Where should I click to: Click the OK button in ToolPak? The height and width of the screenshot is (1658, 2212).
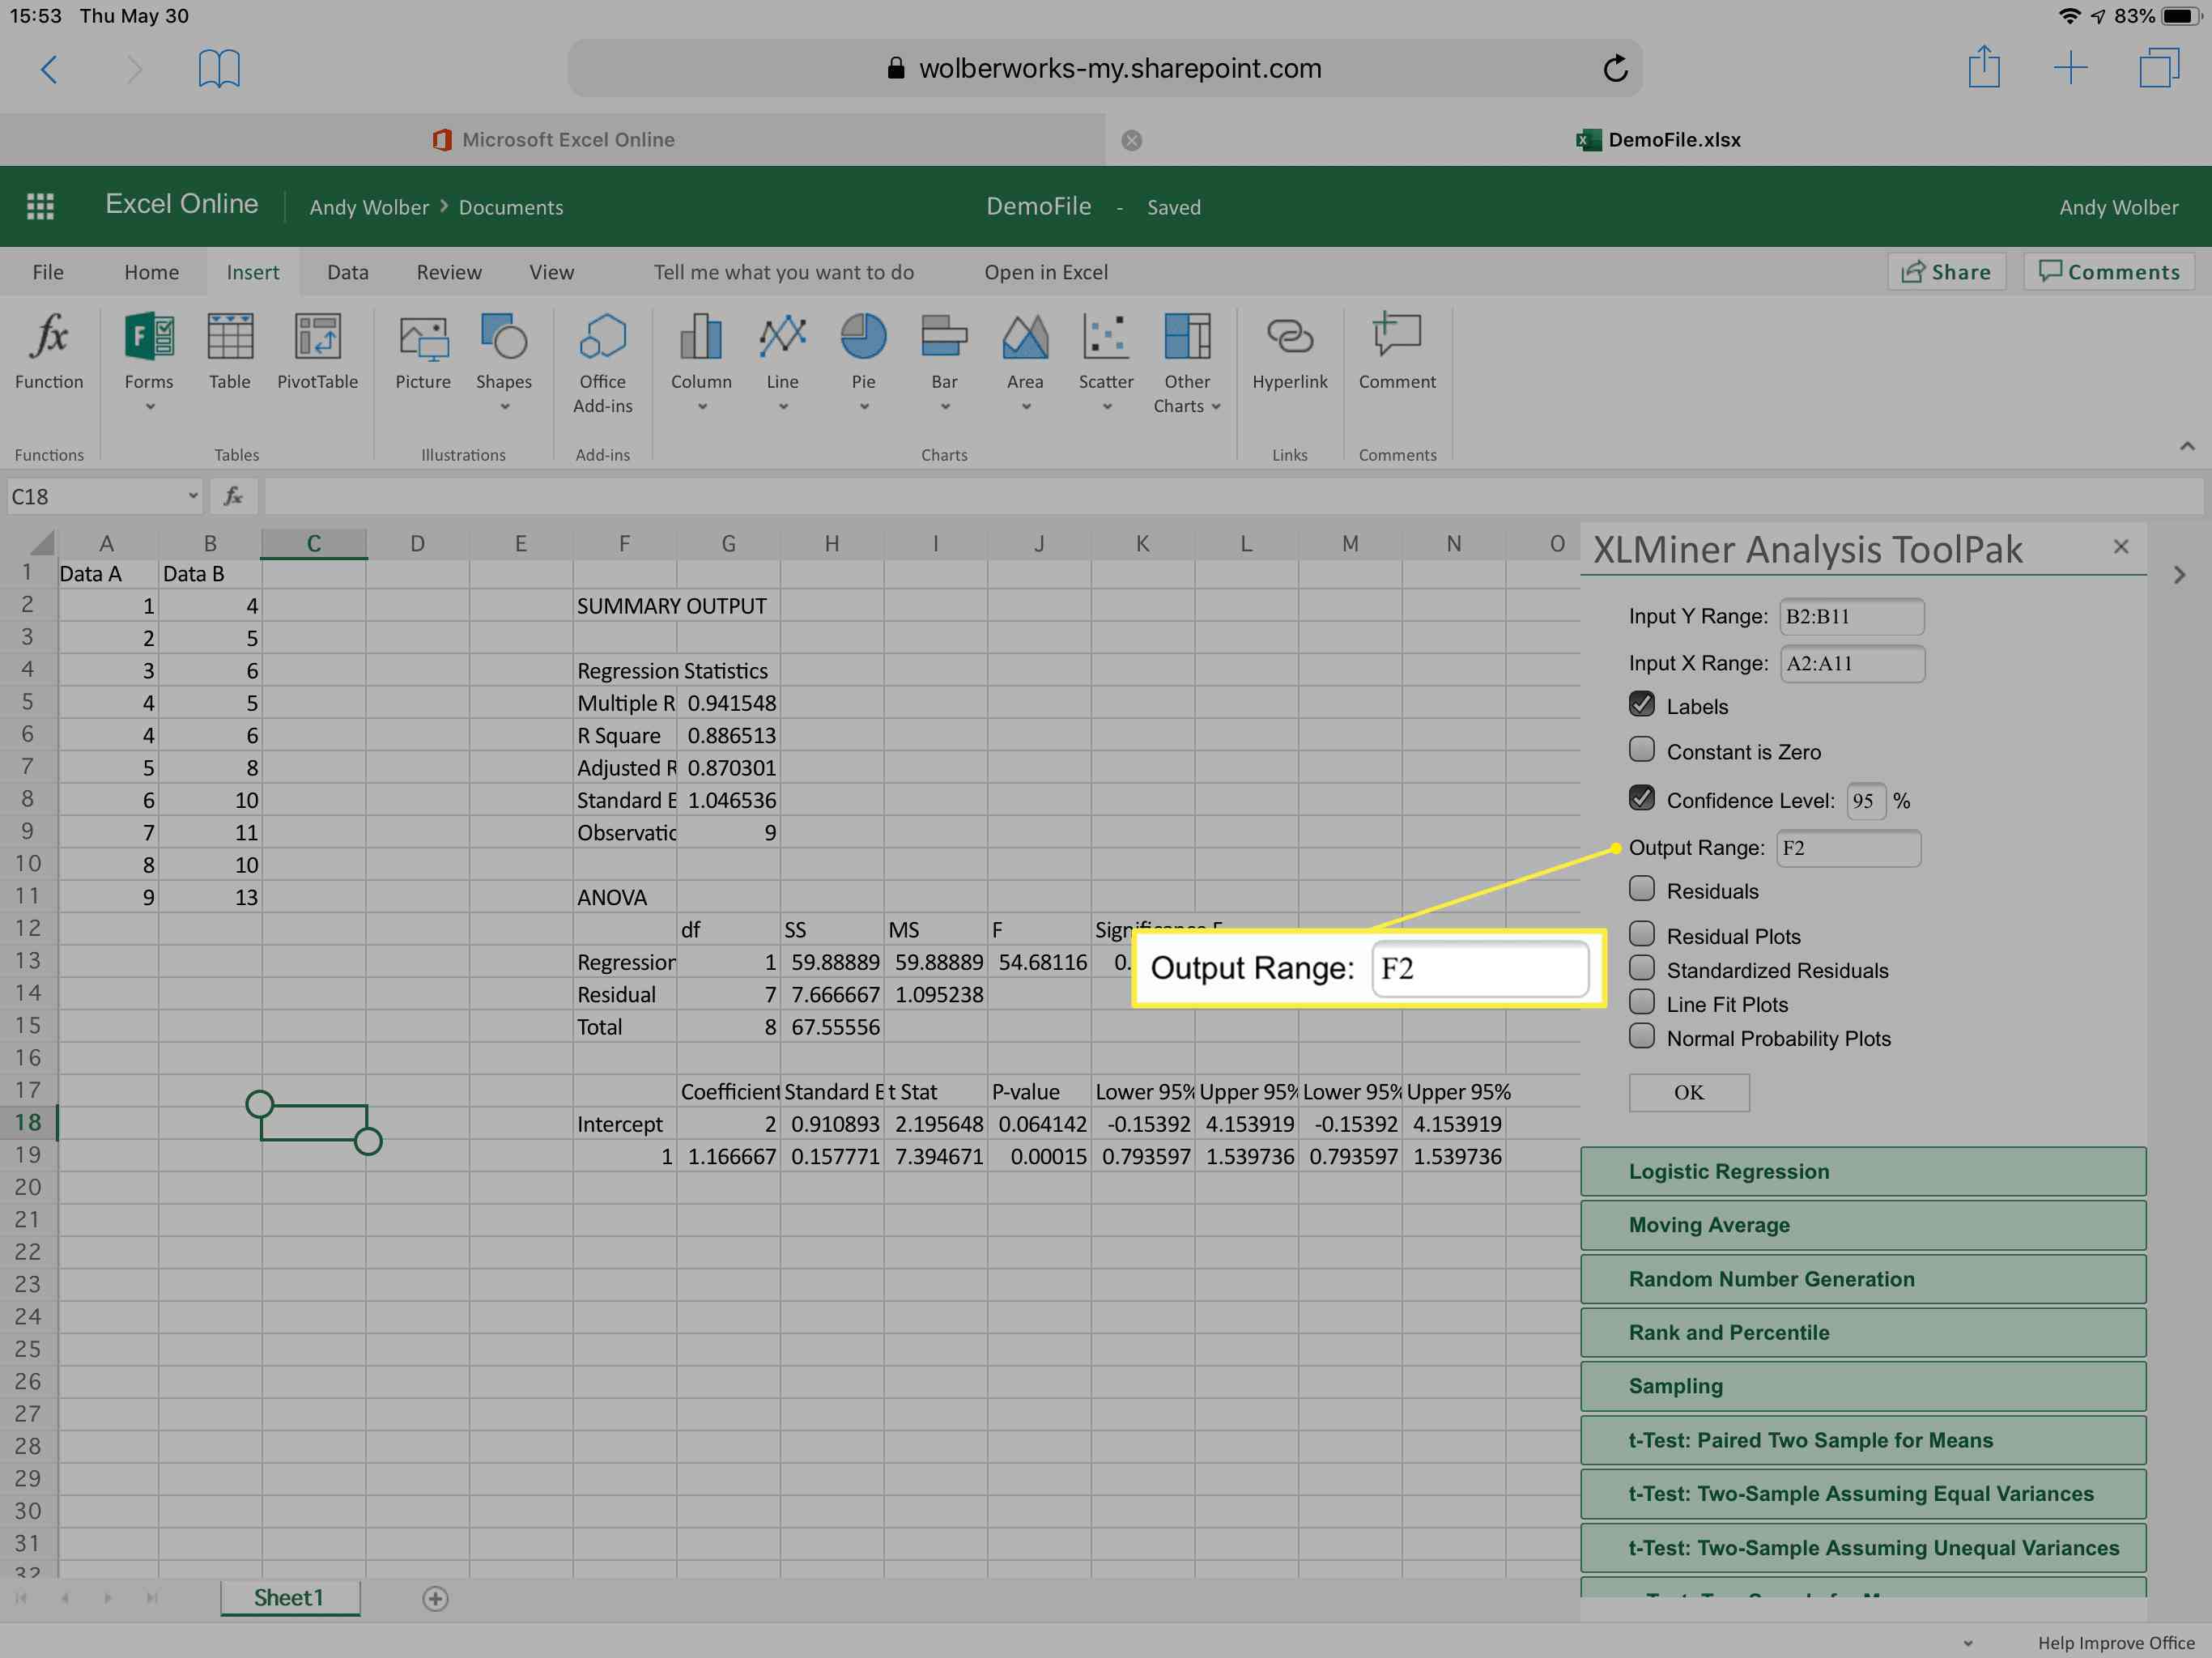click(x=1686, y=1092)
